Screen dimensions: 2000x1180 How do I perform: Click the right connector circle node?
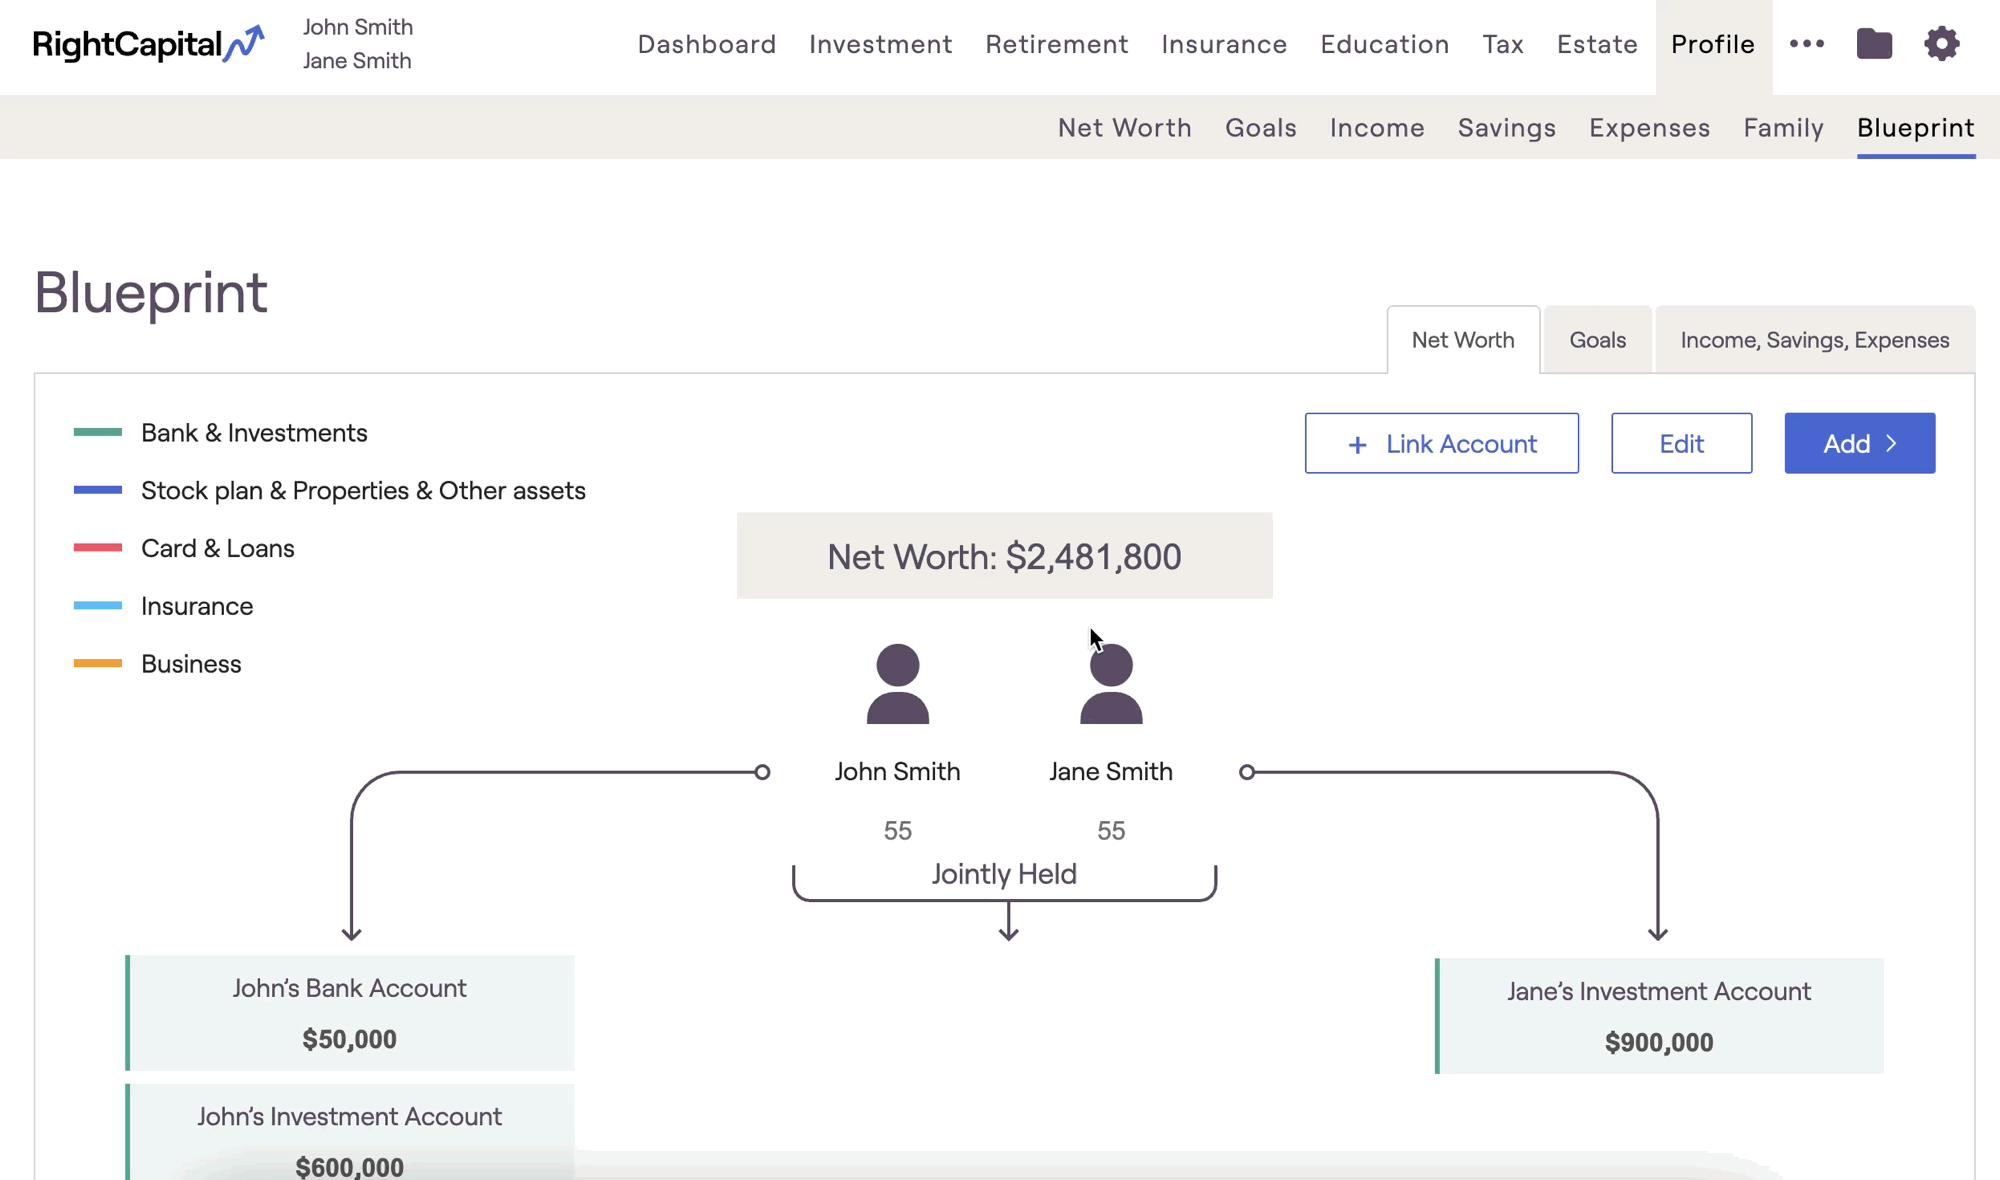click(1247, 772)
